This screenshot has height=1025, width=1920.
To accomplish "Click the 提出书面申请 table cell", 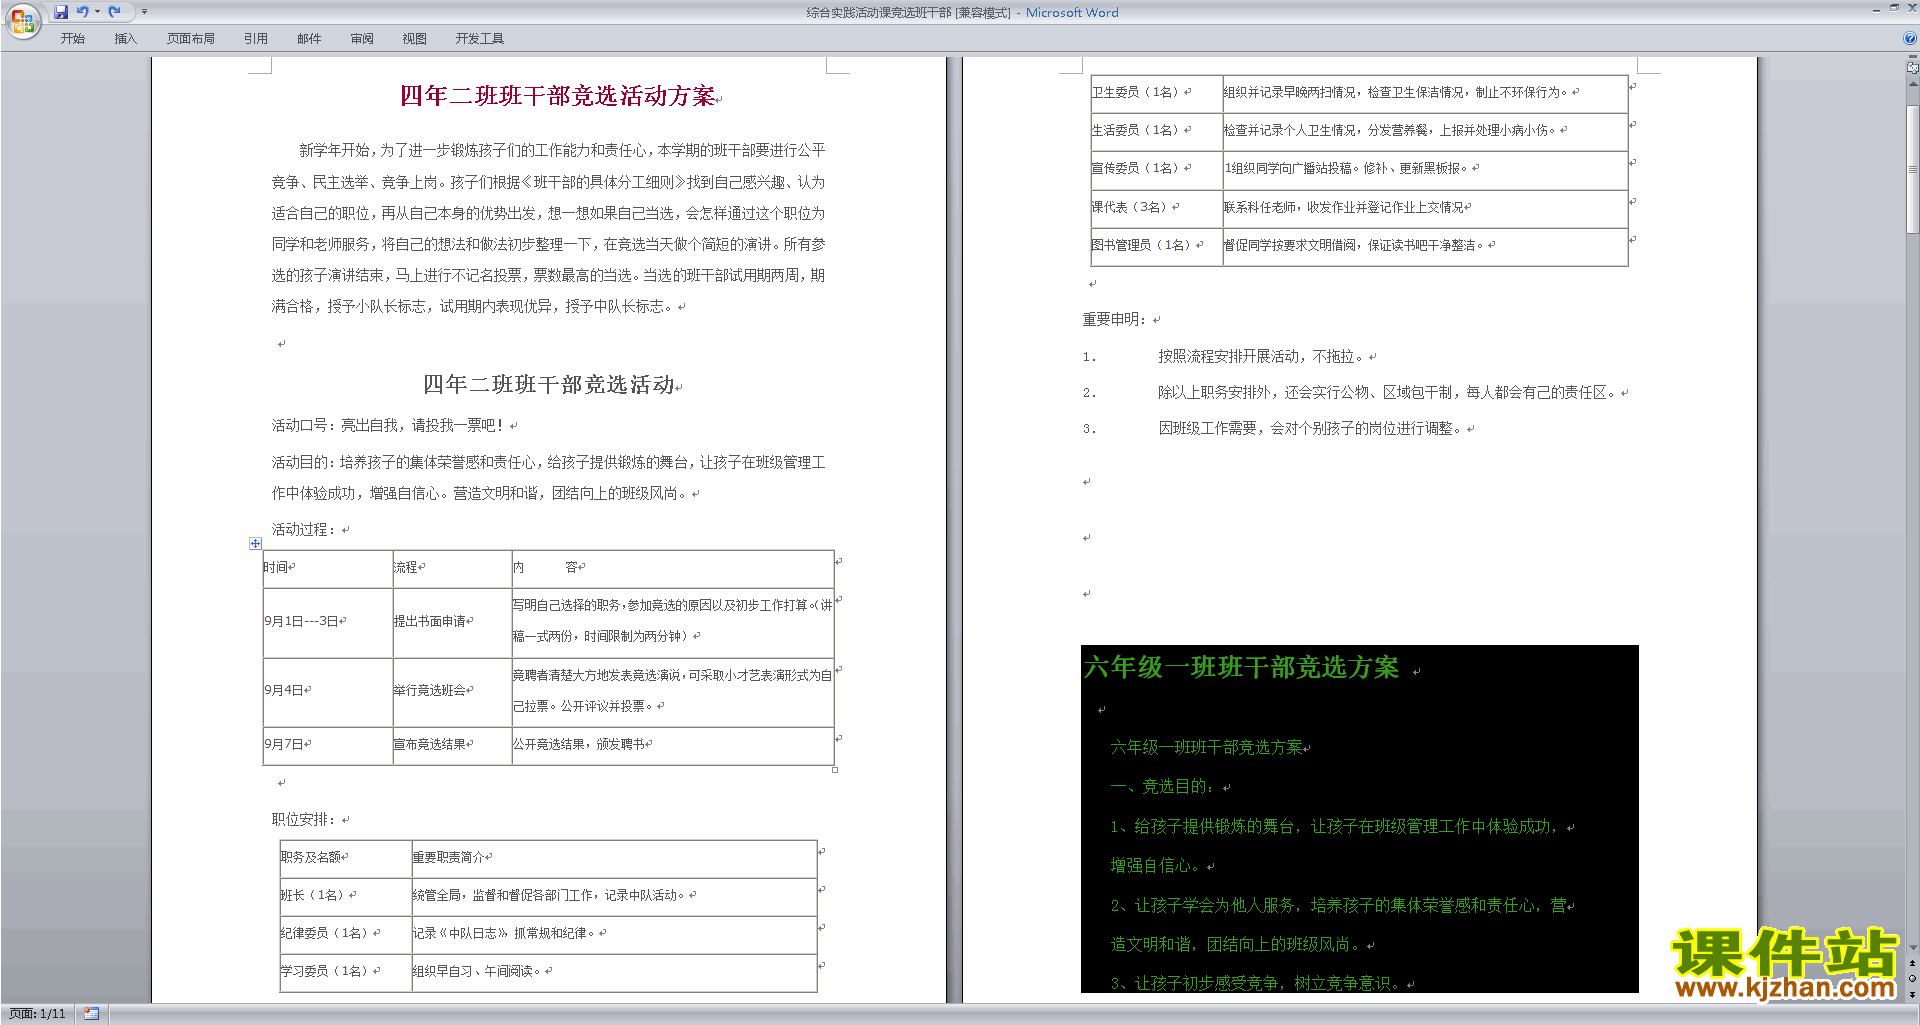I will pos(452,621).
